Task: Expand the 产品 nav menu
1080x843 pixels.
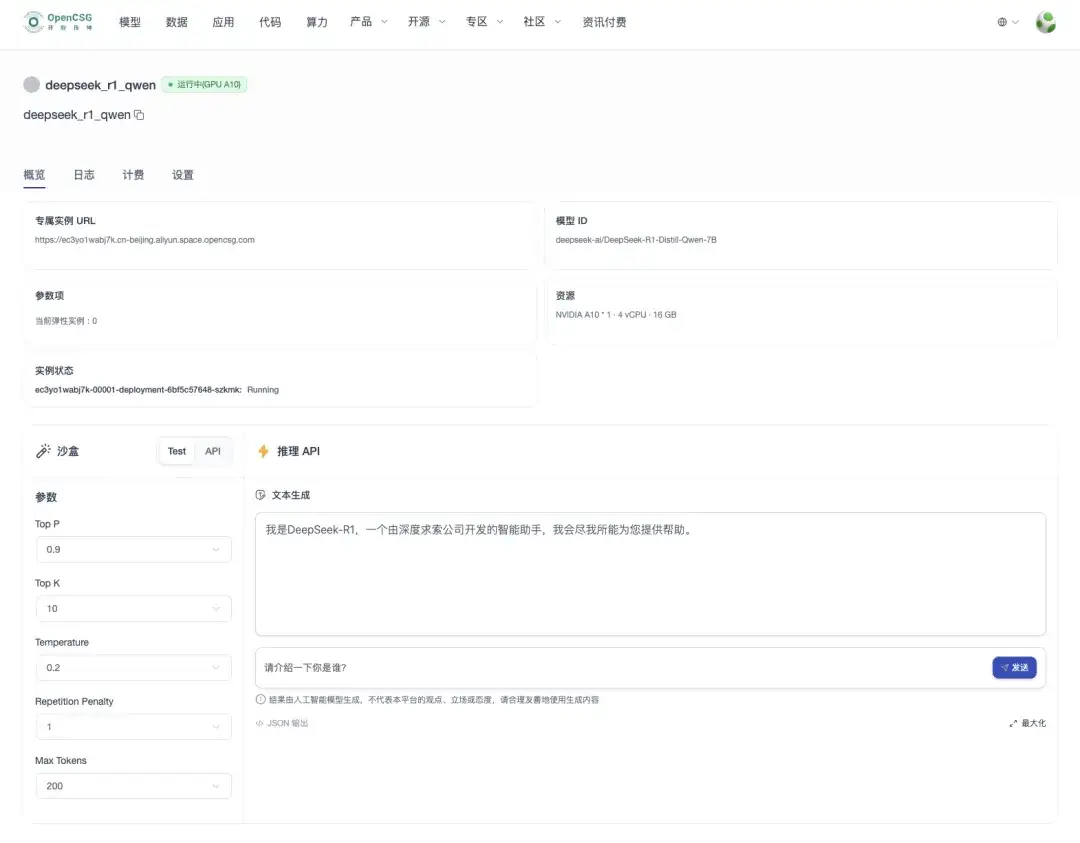Action: point(368,22)
